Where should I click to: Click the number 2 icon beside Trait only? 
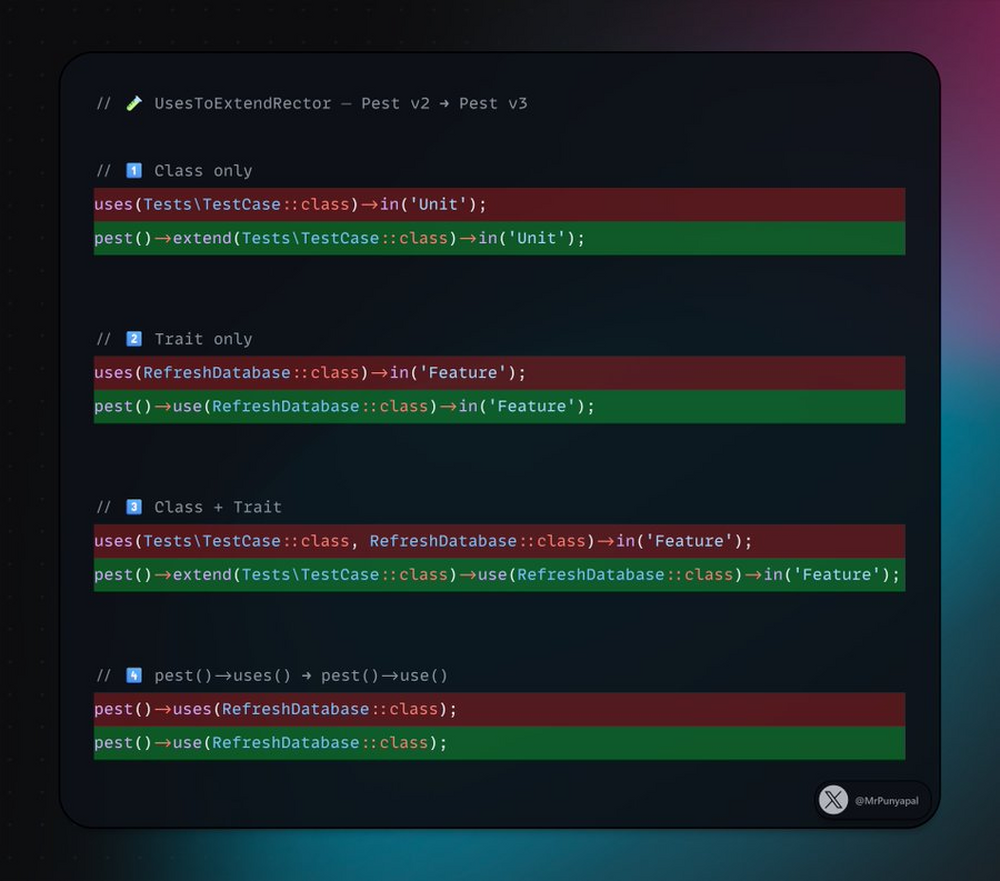pyautogui.click(x=134, y=339)
